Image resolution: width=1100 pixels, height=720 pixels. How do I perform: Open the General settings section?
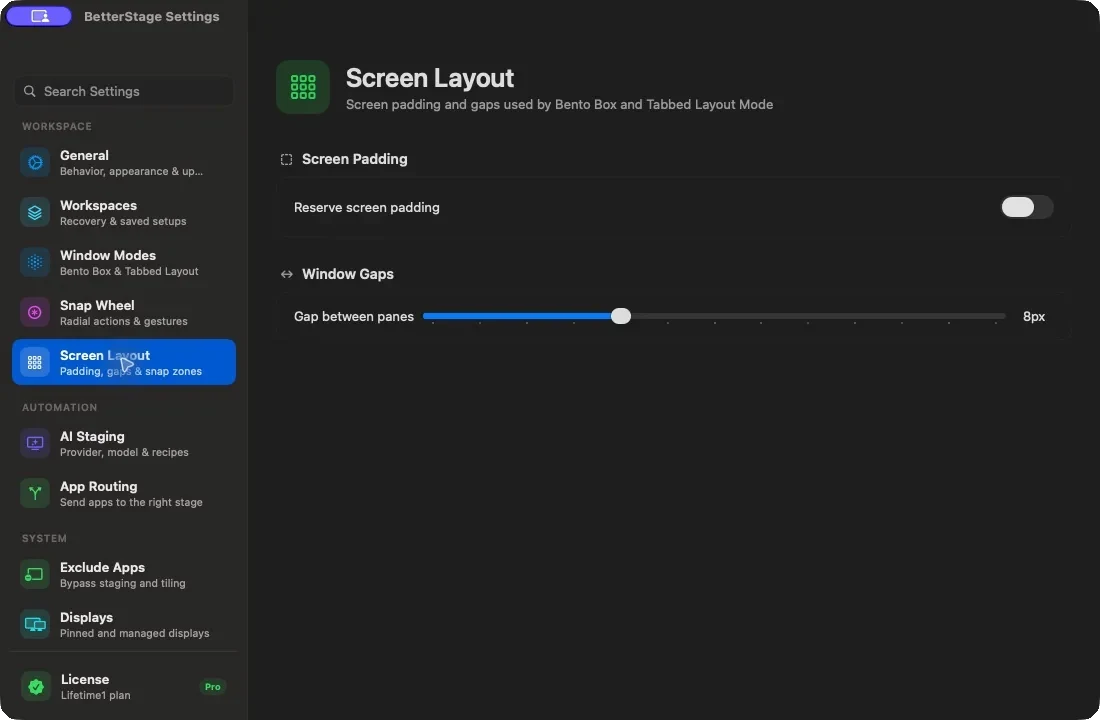click(123, 163)
